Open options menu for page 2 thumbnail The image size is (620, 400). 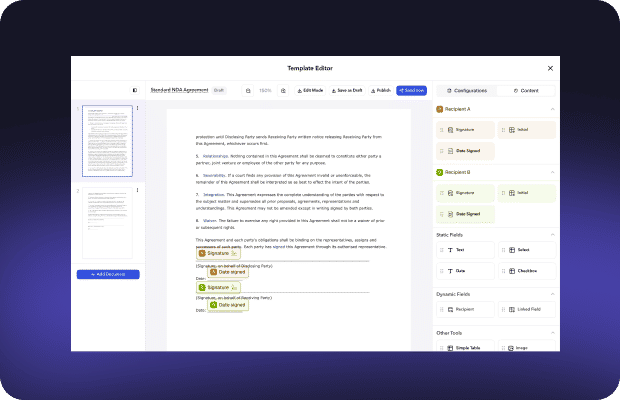coord(138,190)
